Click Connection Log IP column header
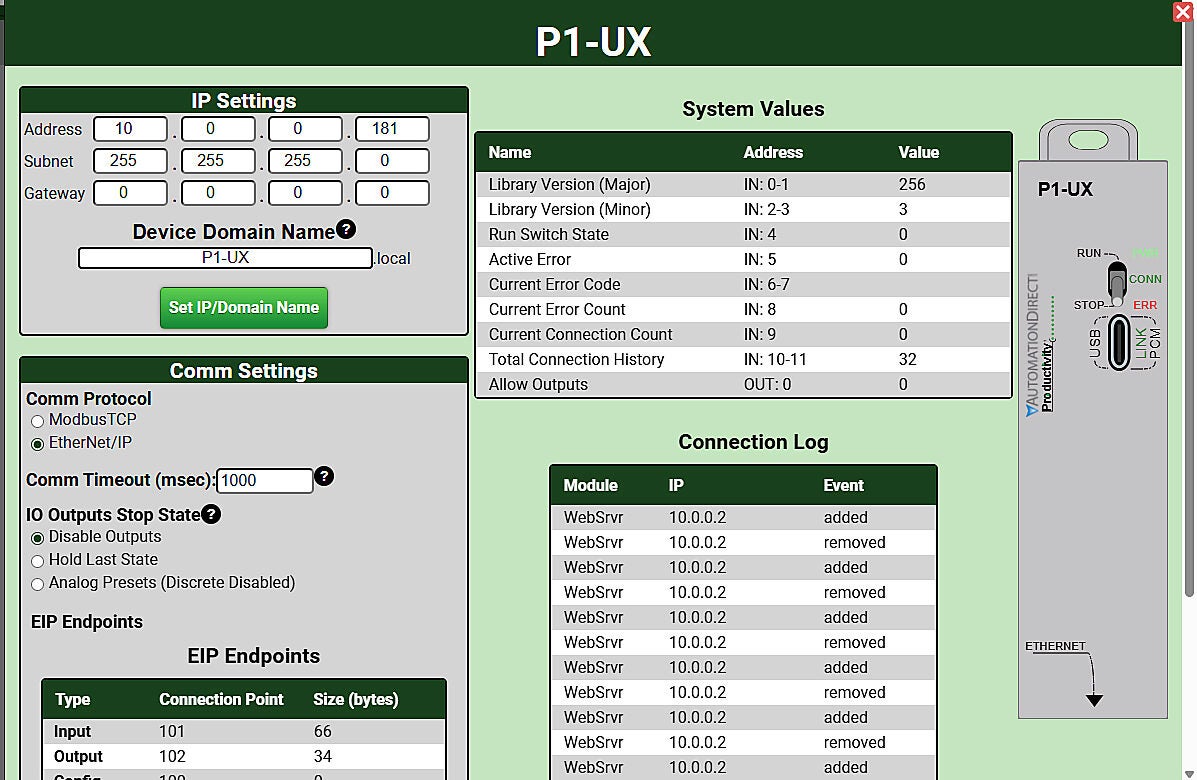This screenshot has height=780, width=1197. tap(676, 485)
